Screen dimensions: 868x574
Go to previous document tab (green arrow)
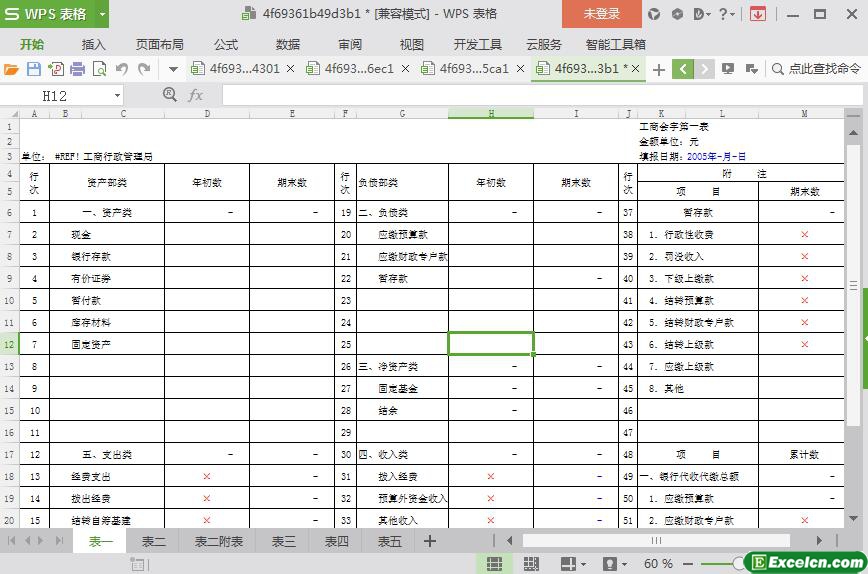(x=683, y=69)
